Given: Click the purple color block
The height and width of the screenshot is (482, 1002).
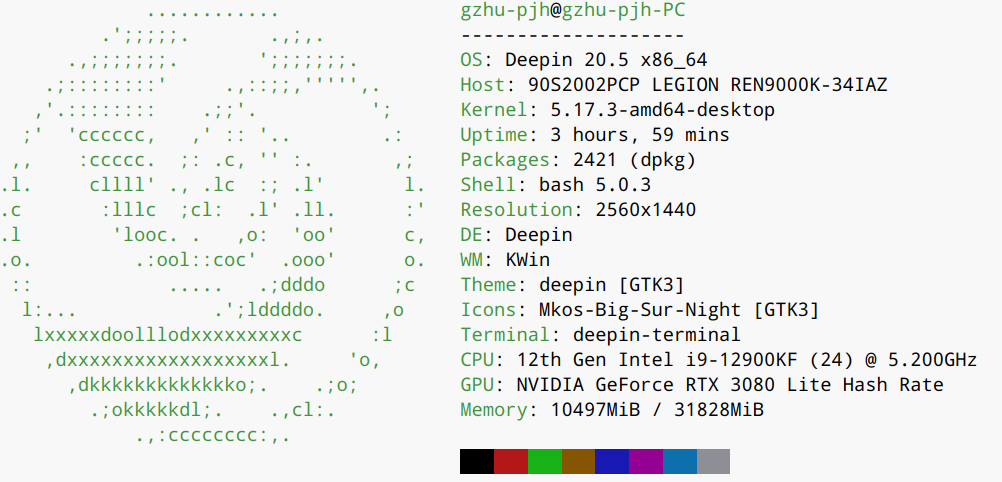Looking at the screenshot, I should [645, 462].
